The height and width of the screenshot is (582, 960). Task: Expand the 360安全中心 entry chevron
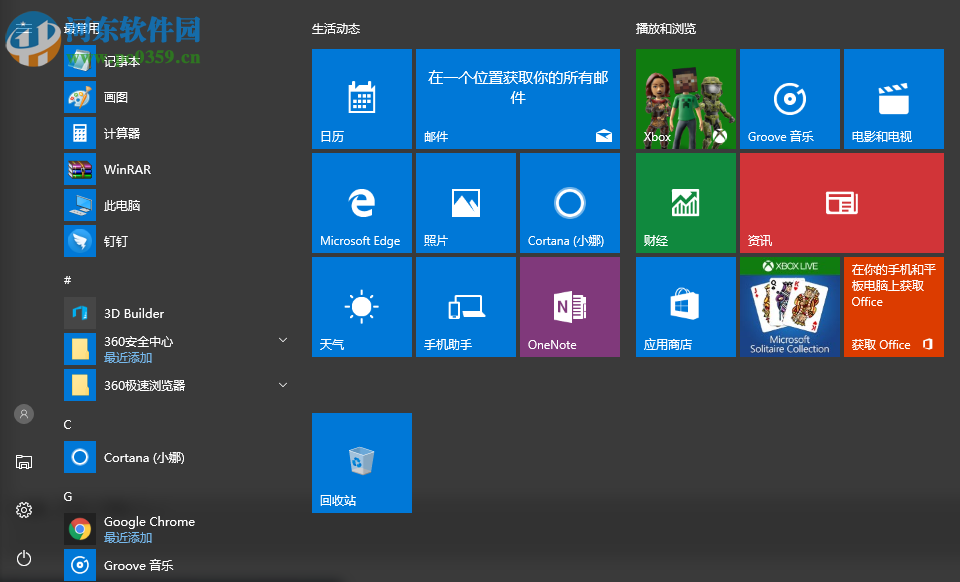pyautogui.click(x=282, y=339)
